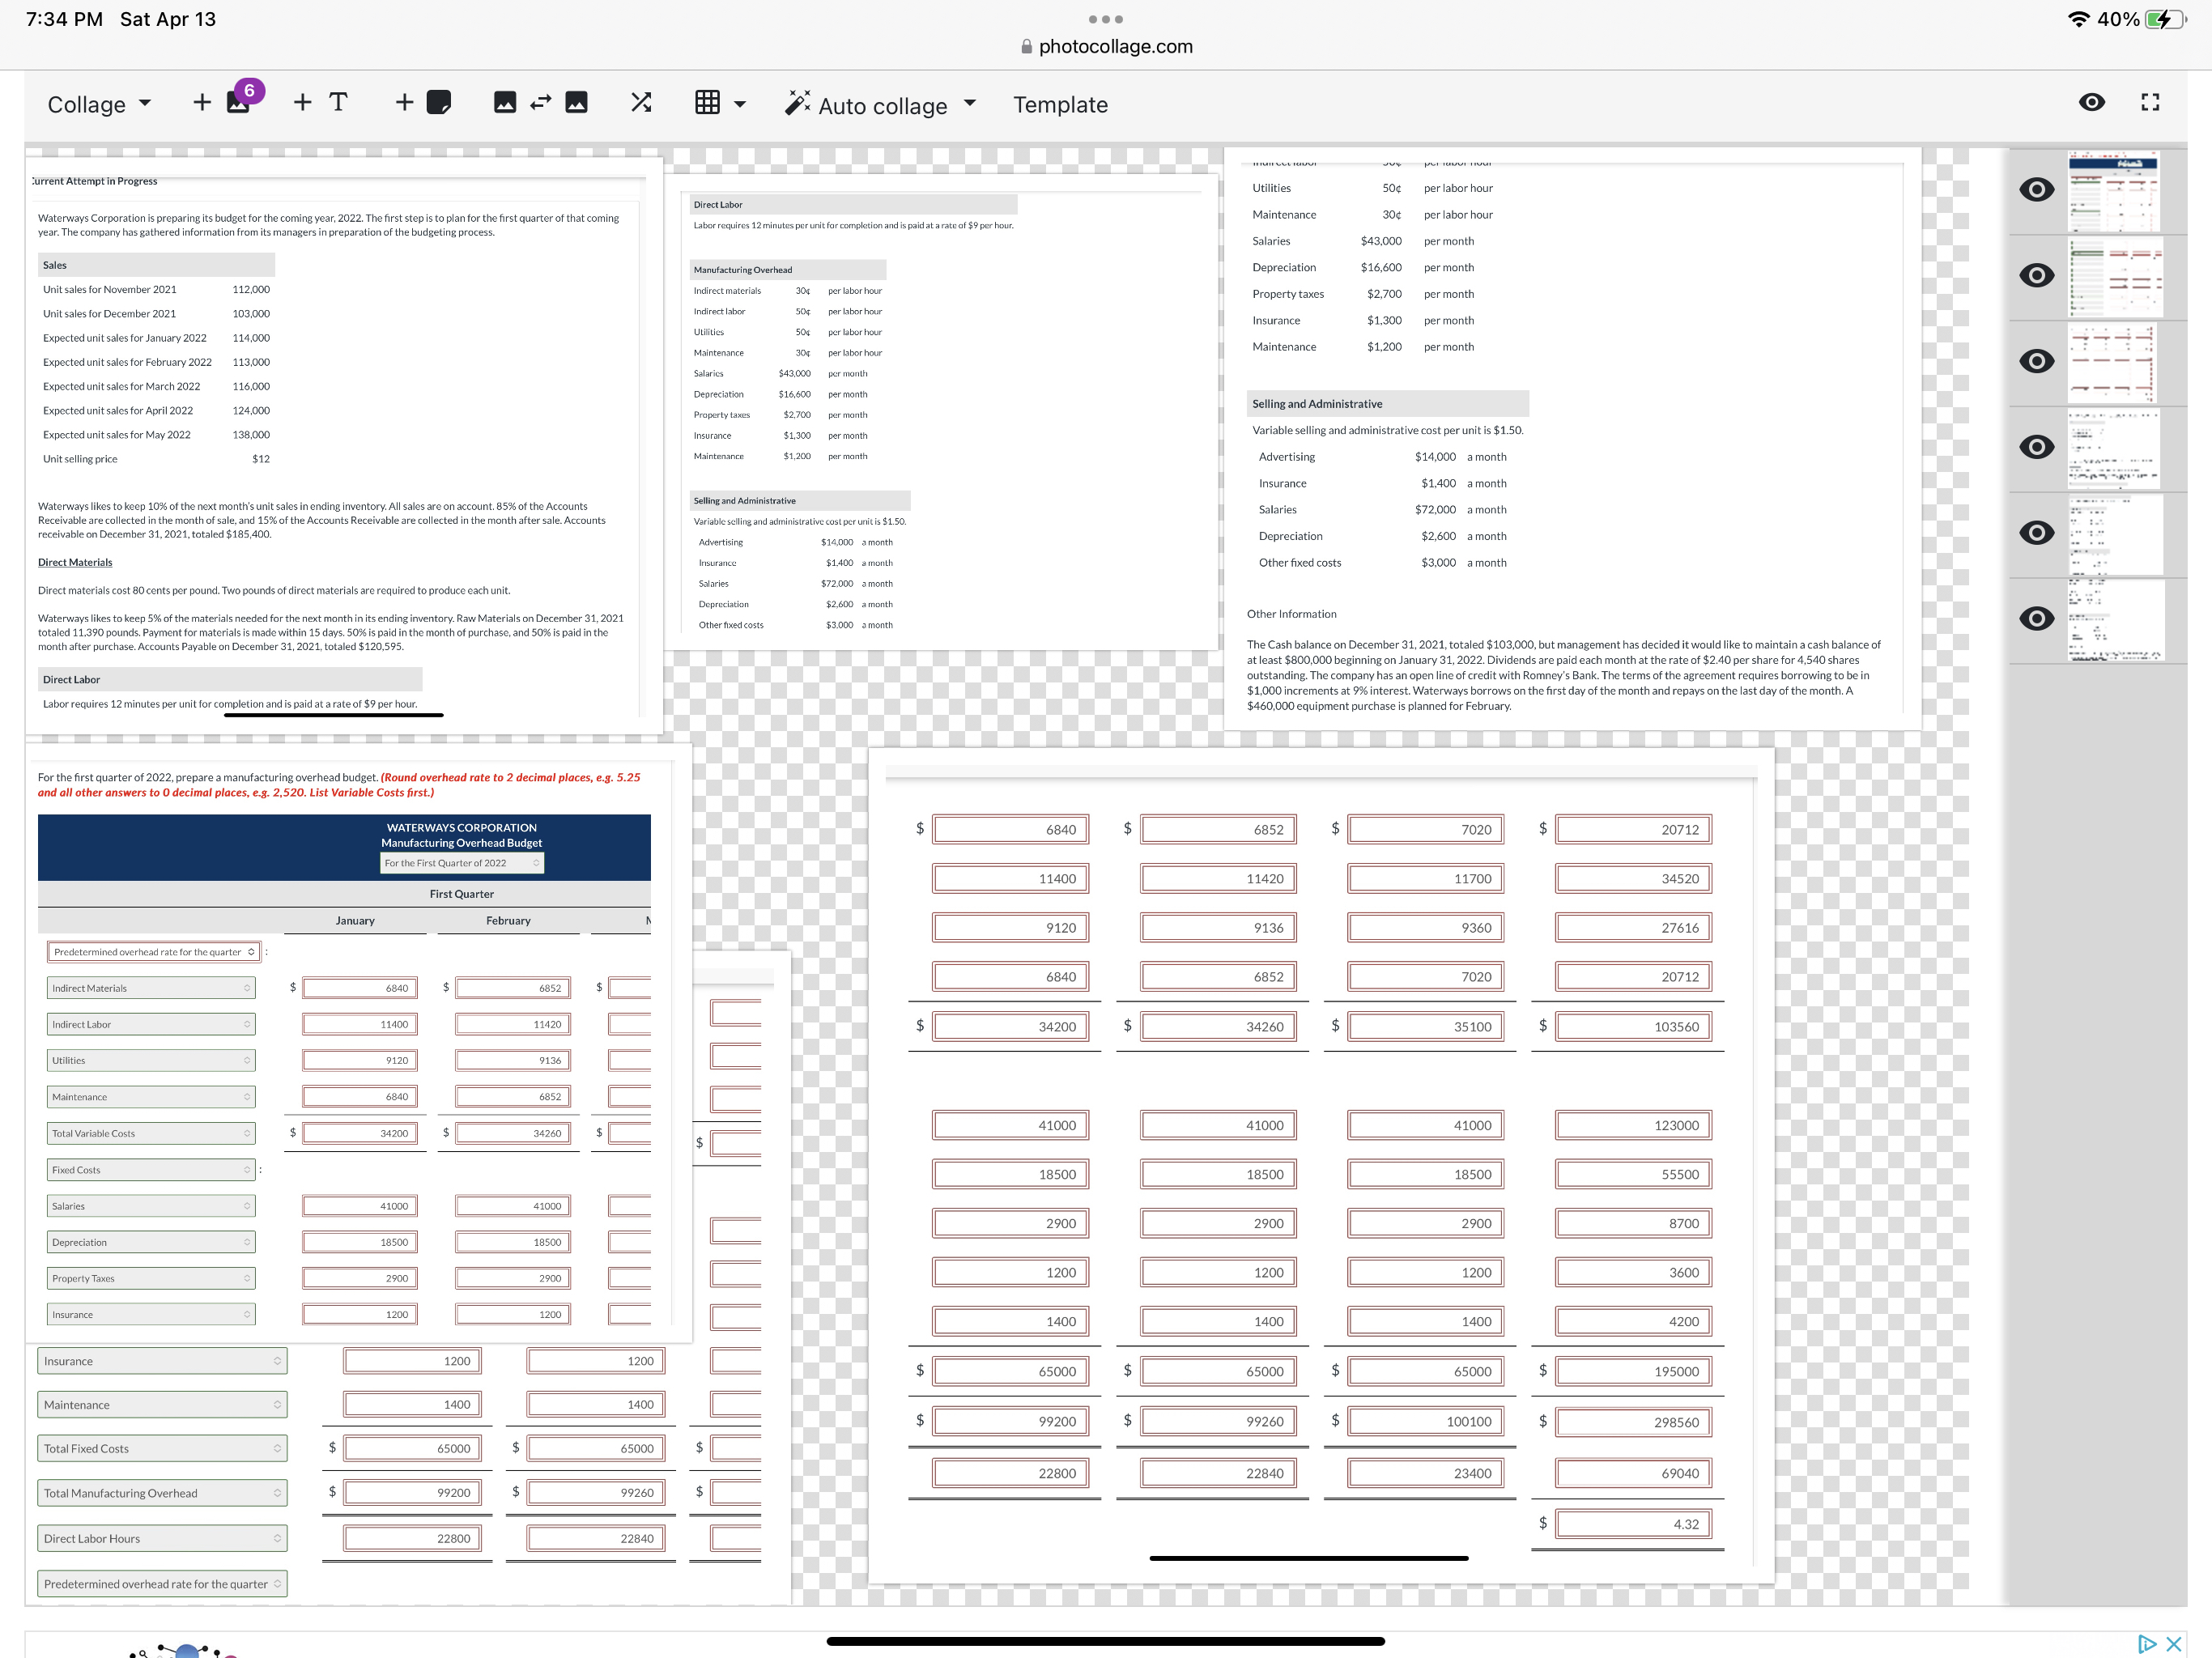Toggle visibility of the second sidebar image
Screen dimensions: 2212x1658
pos(2036,275)
